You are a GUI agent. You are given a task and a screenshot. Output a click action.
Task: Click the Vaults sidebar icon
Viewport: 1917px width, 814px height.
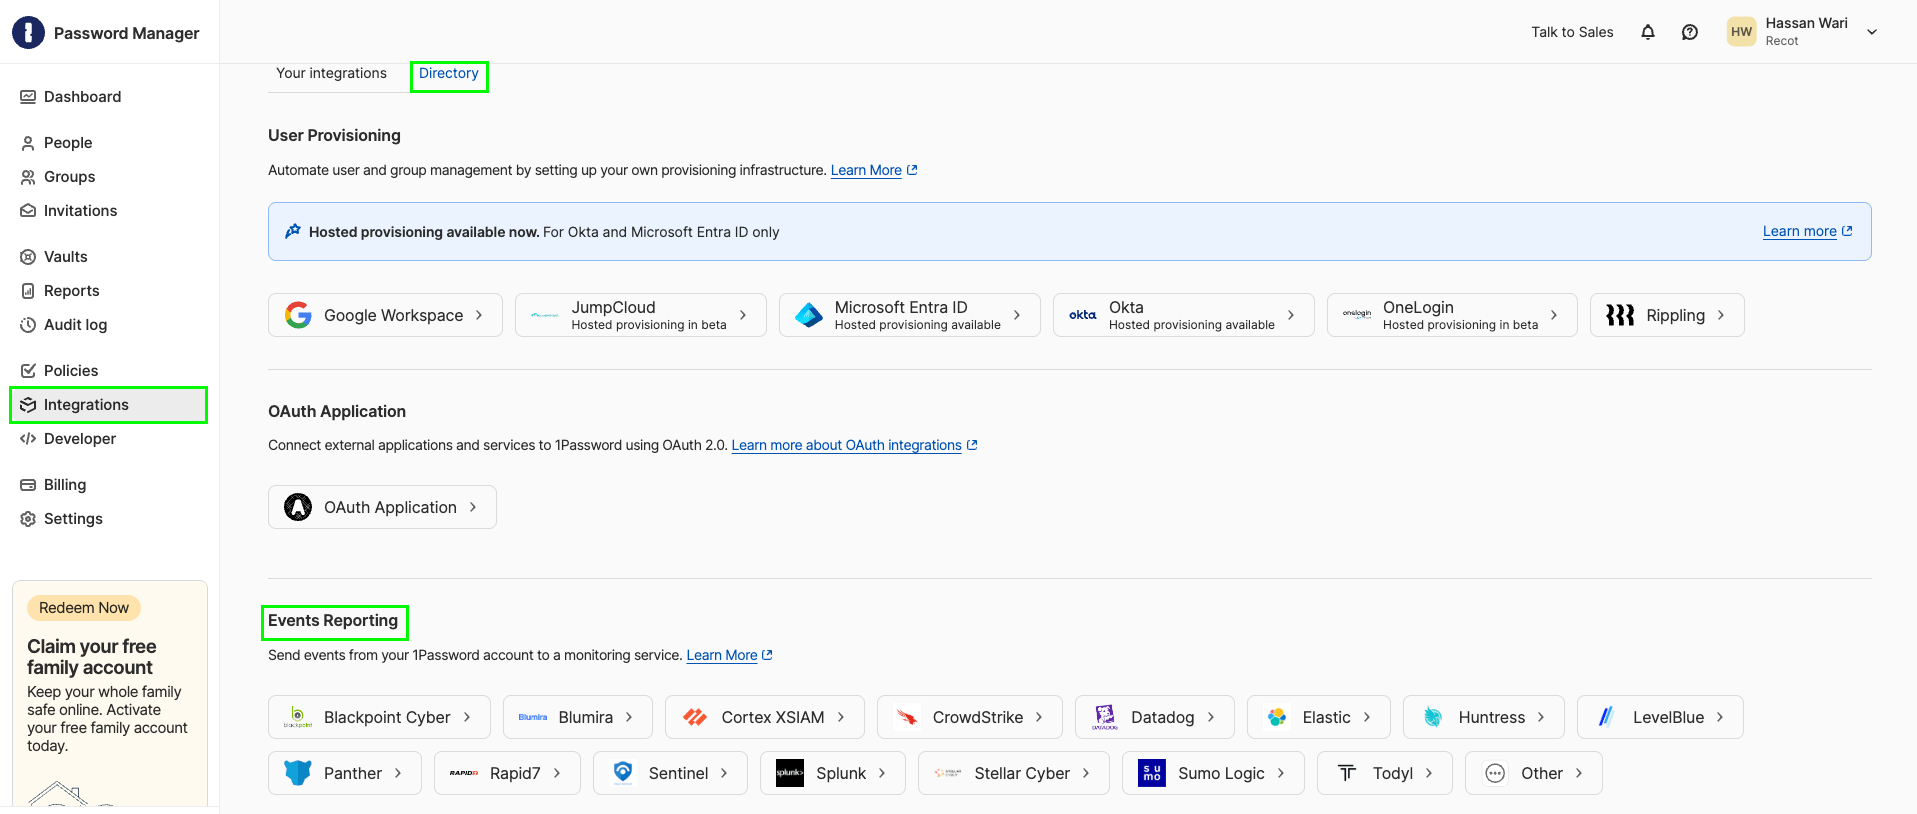click(28, 257)
